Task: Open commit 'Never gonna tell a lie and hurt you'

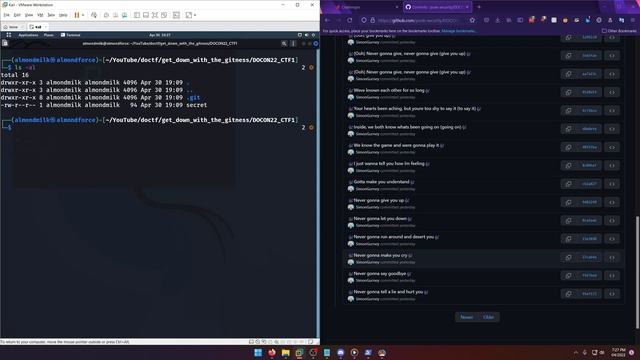Action: point(388,292)
